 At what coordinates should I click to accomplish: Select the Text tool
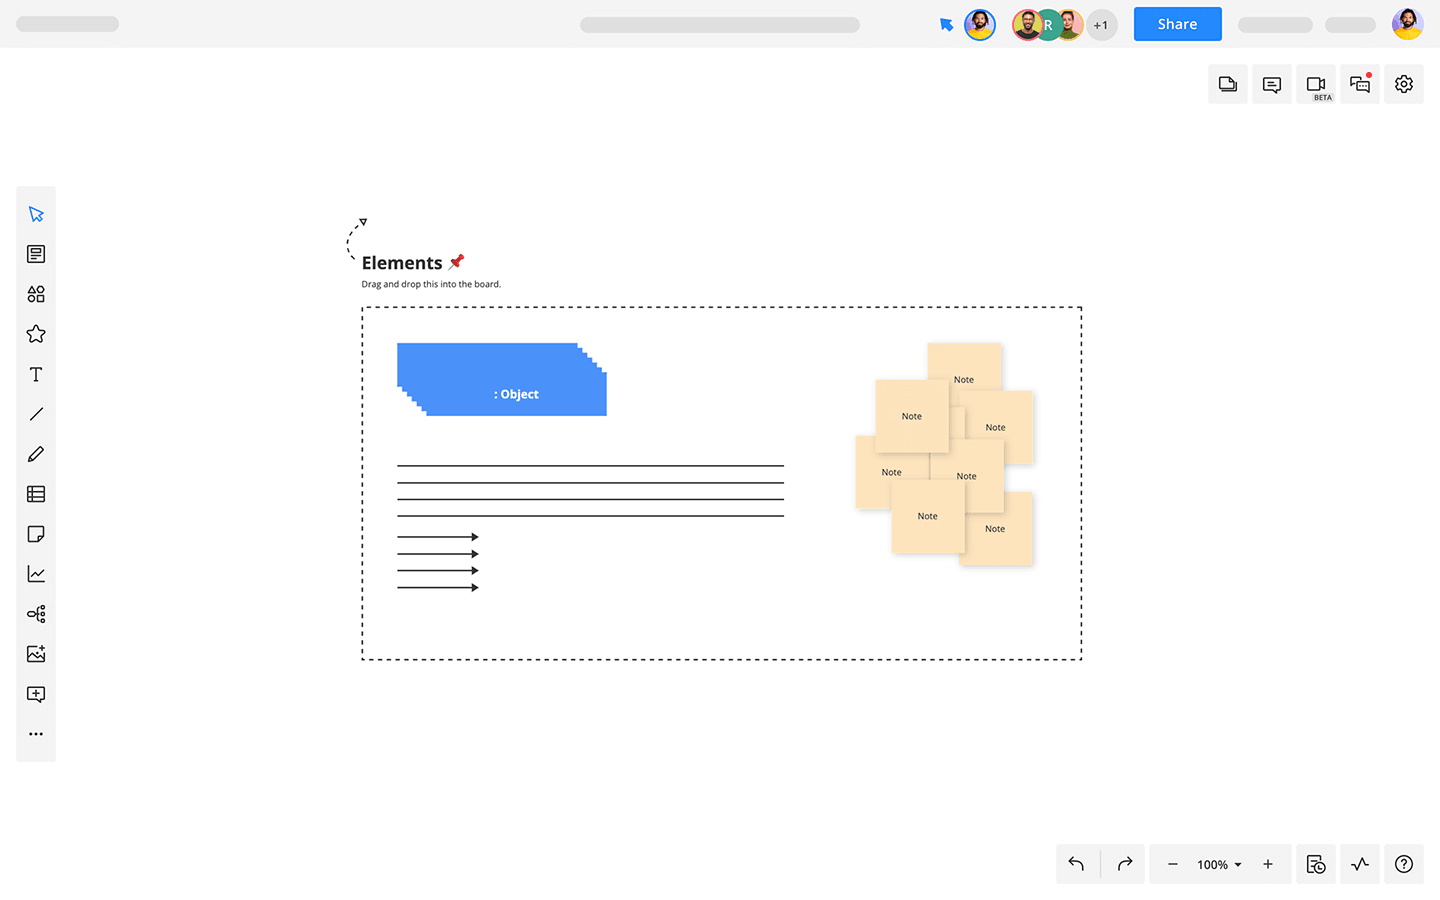coord(36,374)
